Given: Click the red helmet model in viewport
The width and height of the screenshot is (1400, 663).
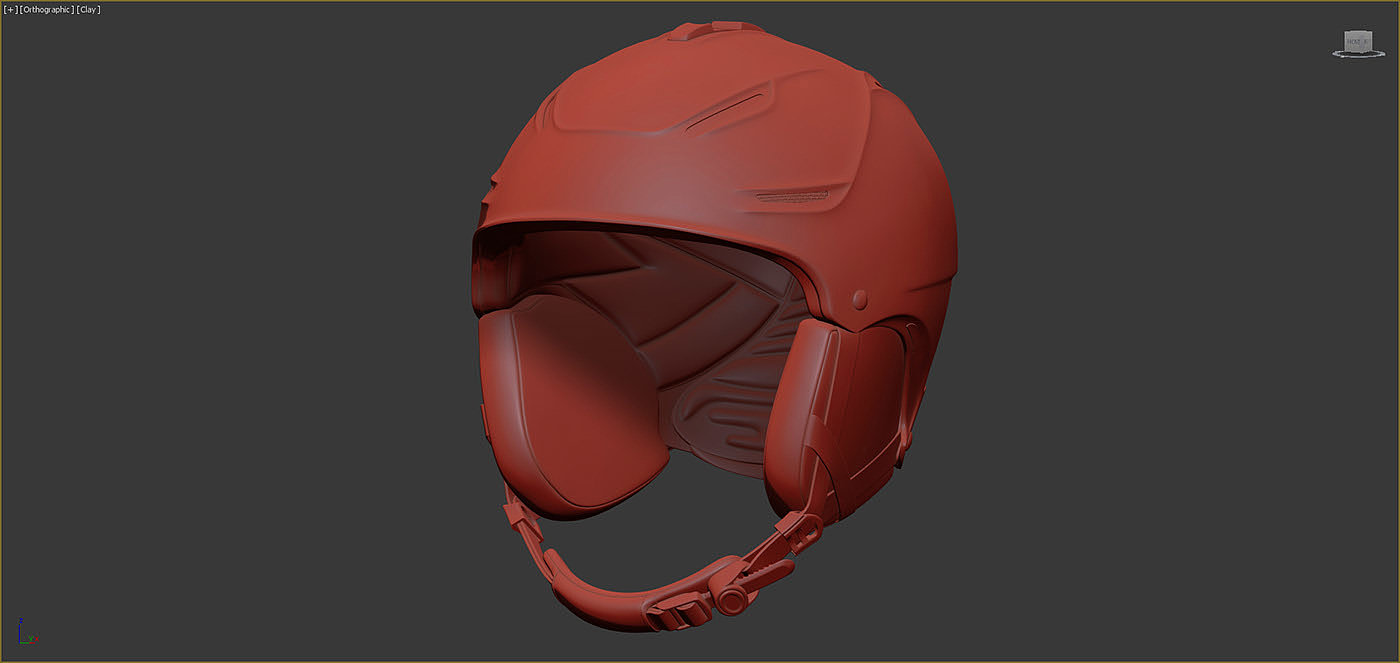Looking at the screenshot, I should [x=713, y=325].
